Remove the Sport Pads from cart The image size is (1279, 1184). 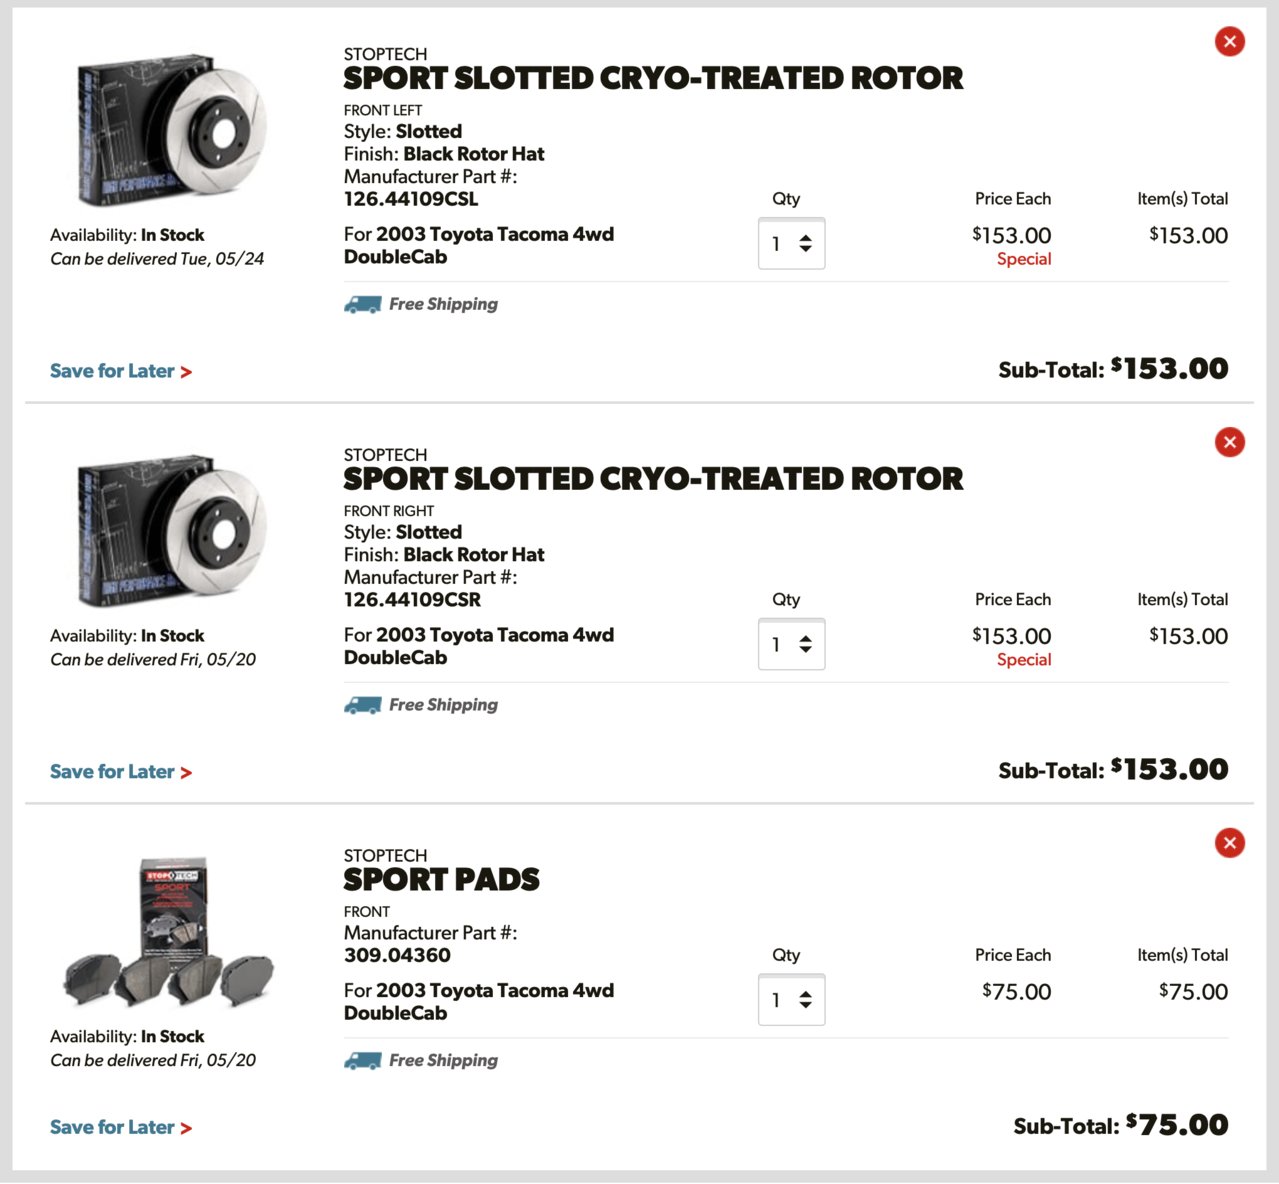pyautogui.click(x=1229, y=843)
